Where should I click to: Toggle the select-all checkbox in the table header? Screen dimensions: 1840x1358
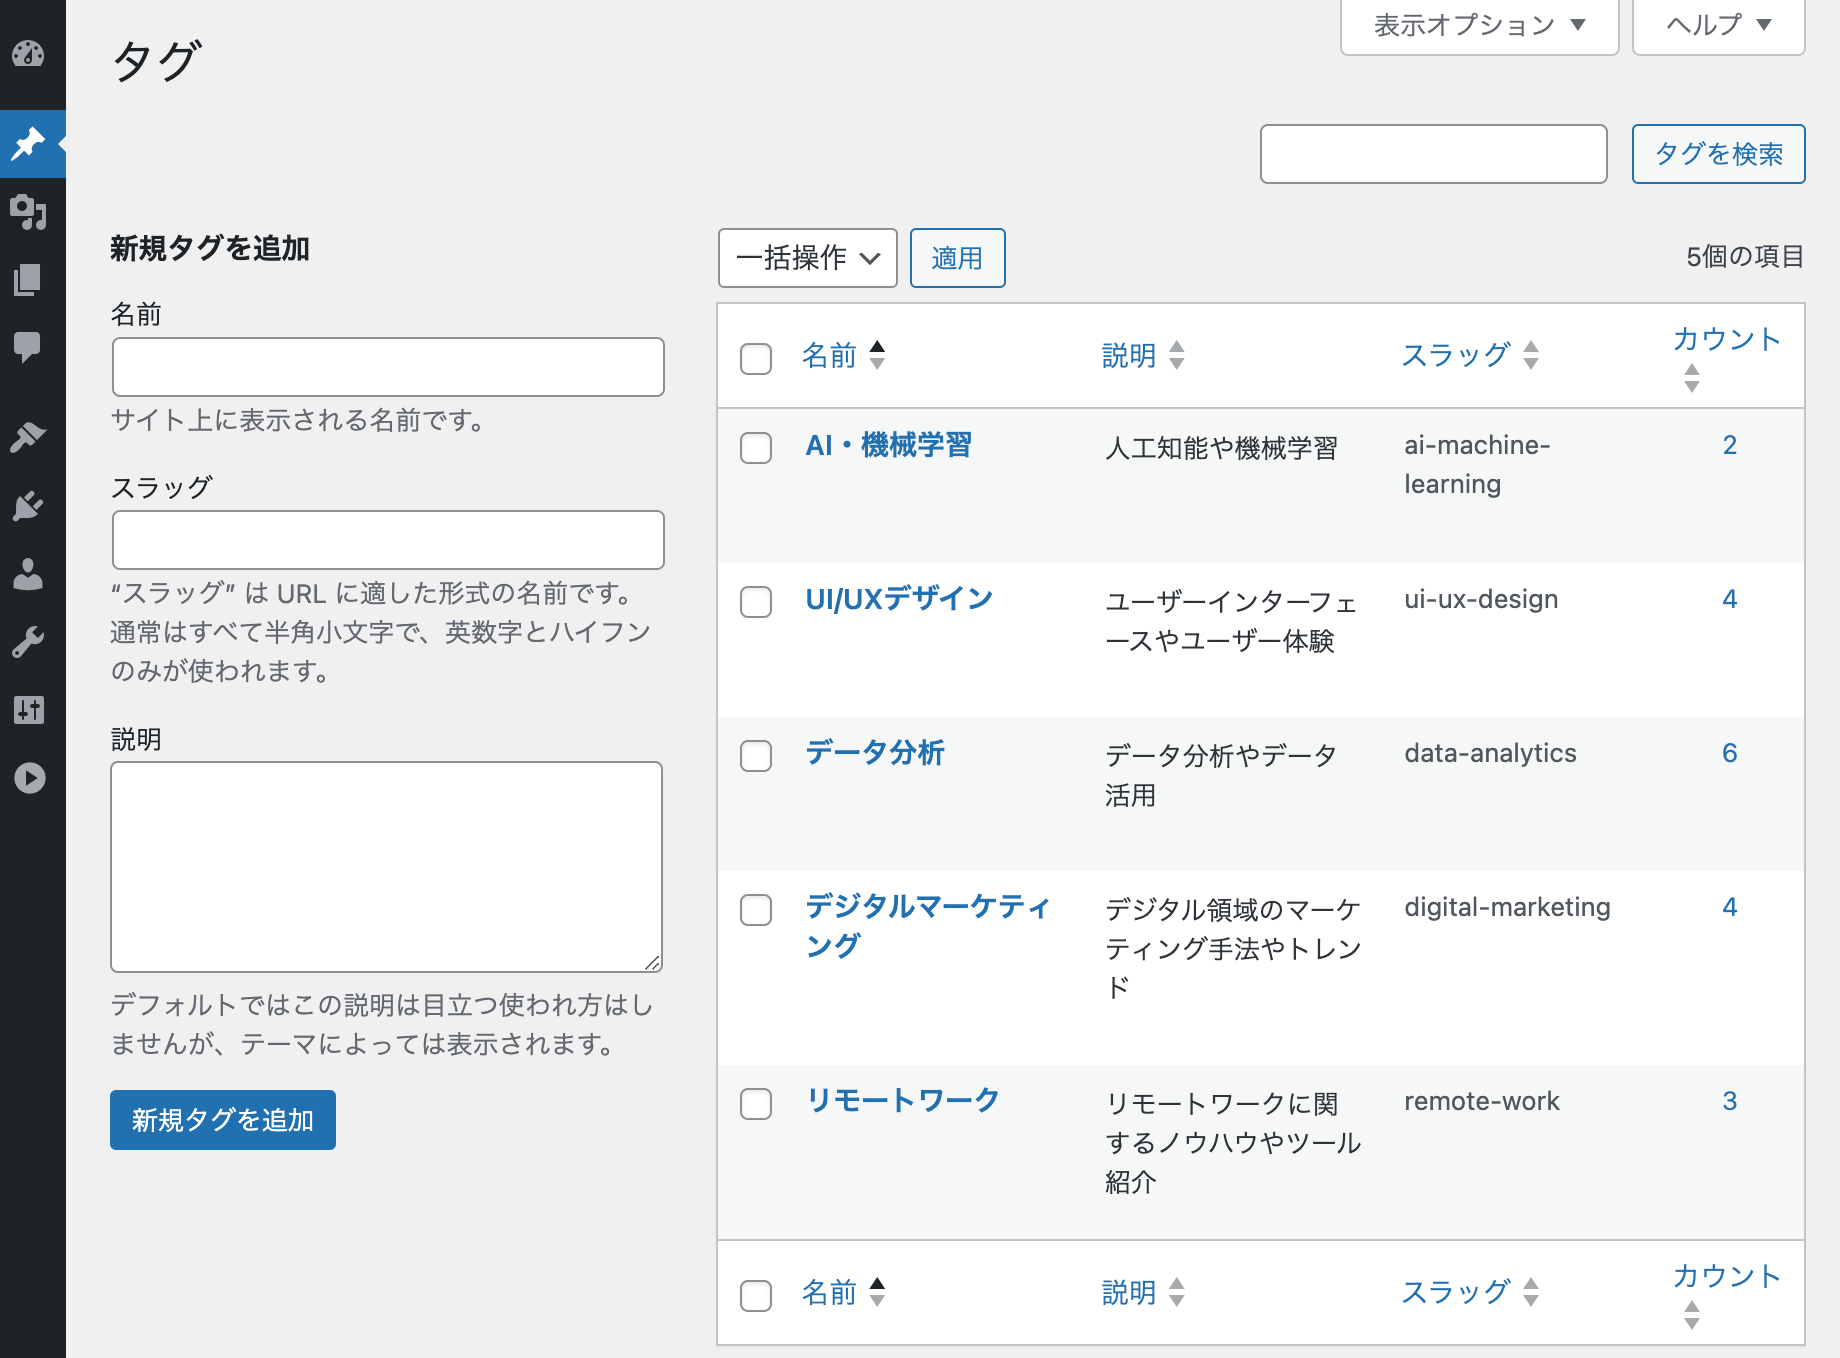[x=756, y=358]
